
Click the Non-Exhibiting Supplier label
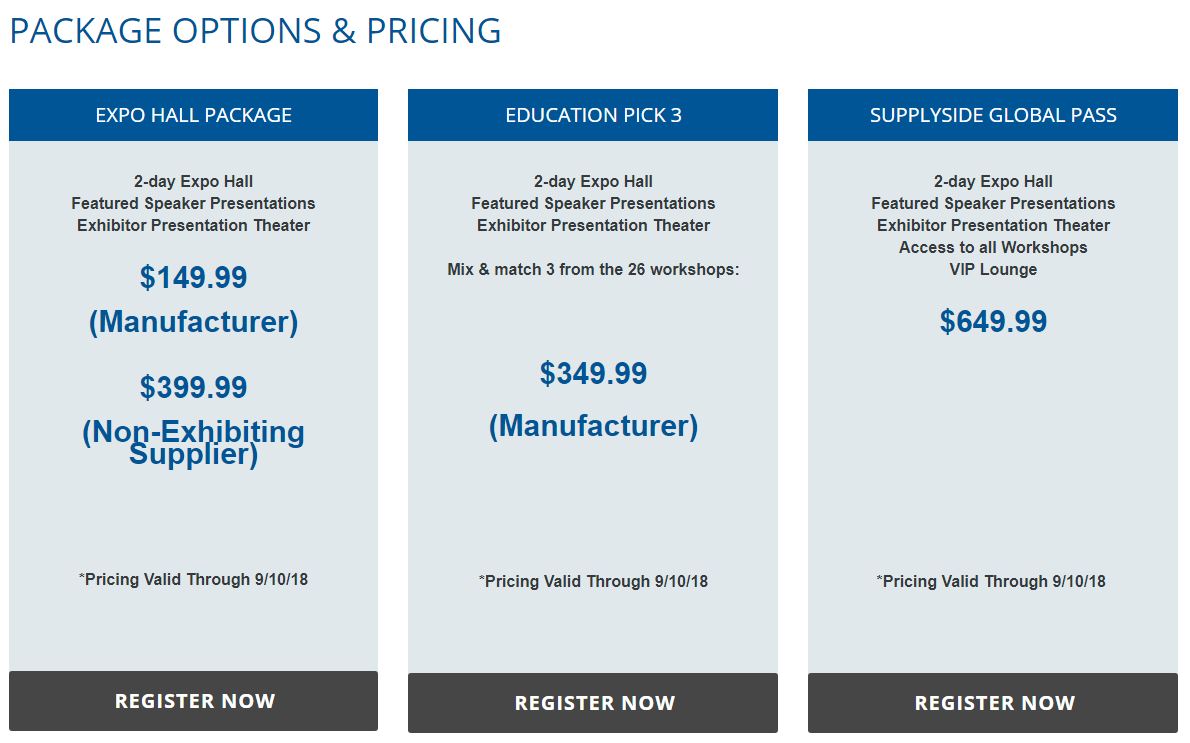[194, 442]
